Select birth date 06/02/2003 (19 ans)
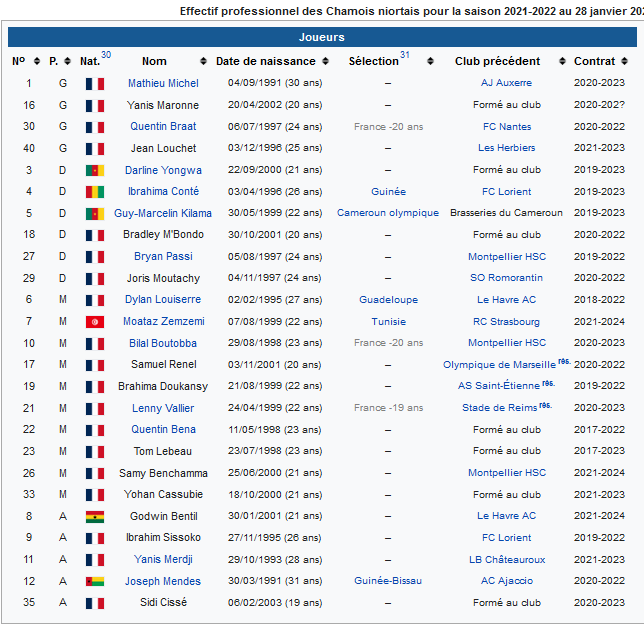The image size is (644, 627). tap(275, 603)
